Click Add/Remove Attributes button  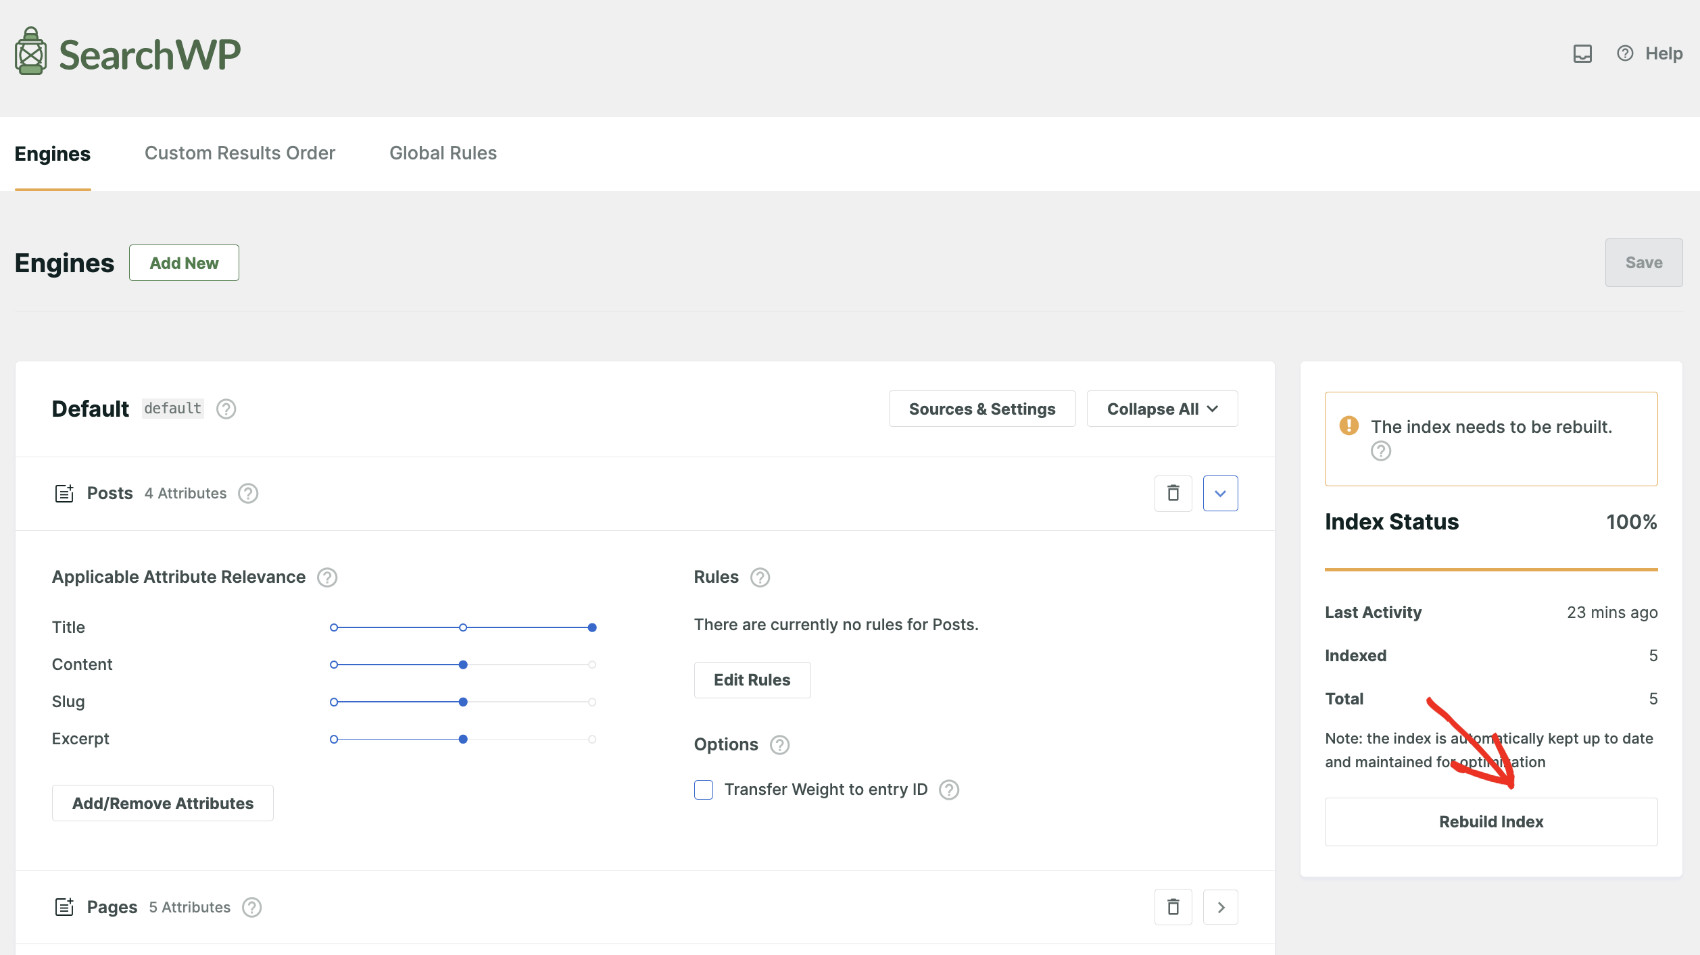point(163,803)
